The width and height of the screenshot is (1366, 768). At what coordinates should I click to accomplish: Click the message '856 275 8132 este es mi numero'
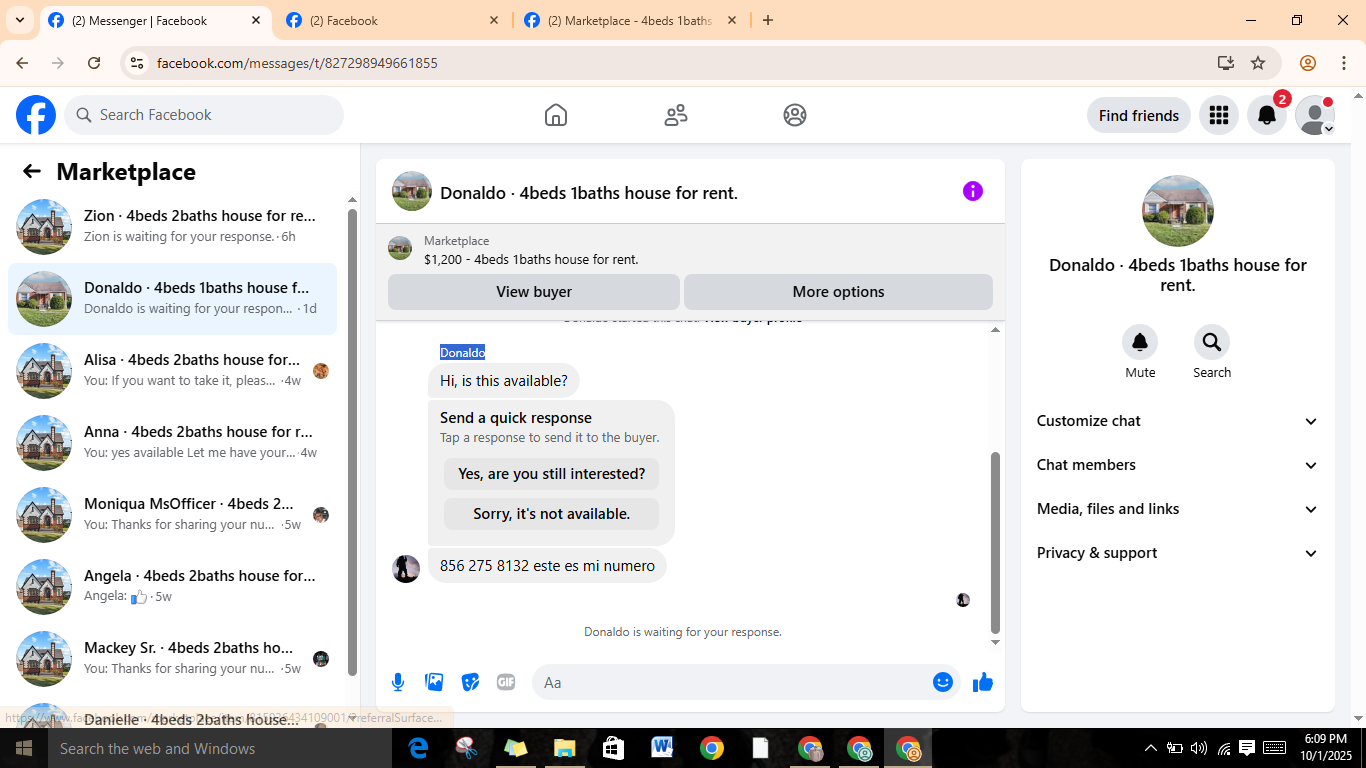(547, 566)
